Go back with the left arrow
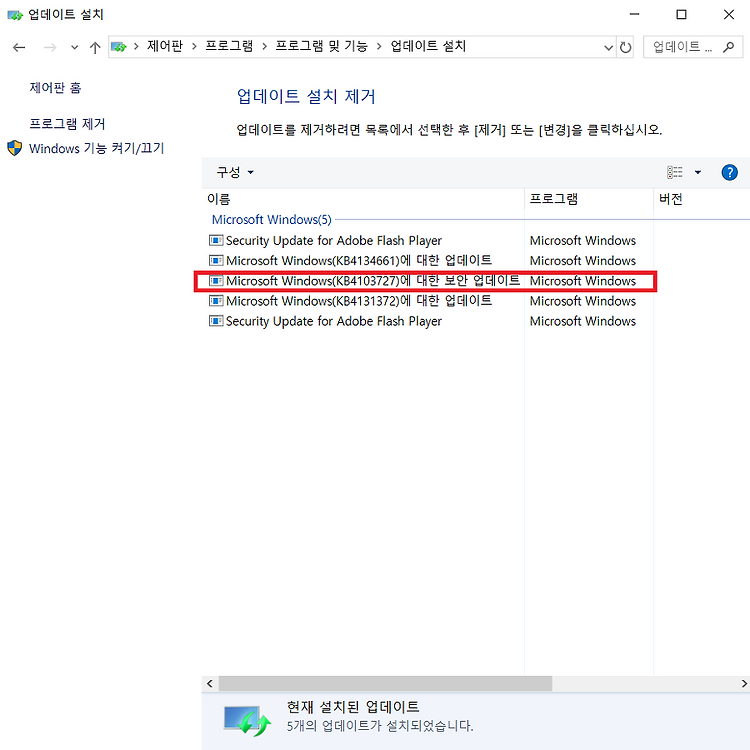 click(19, 47)
